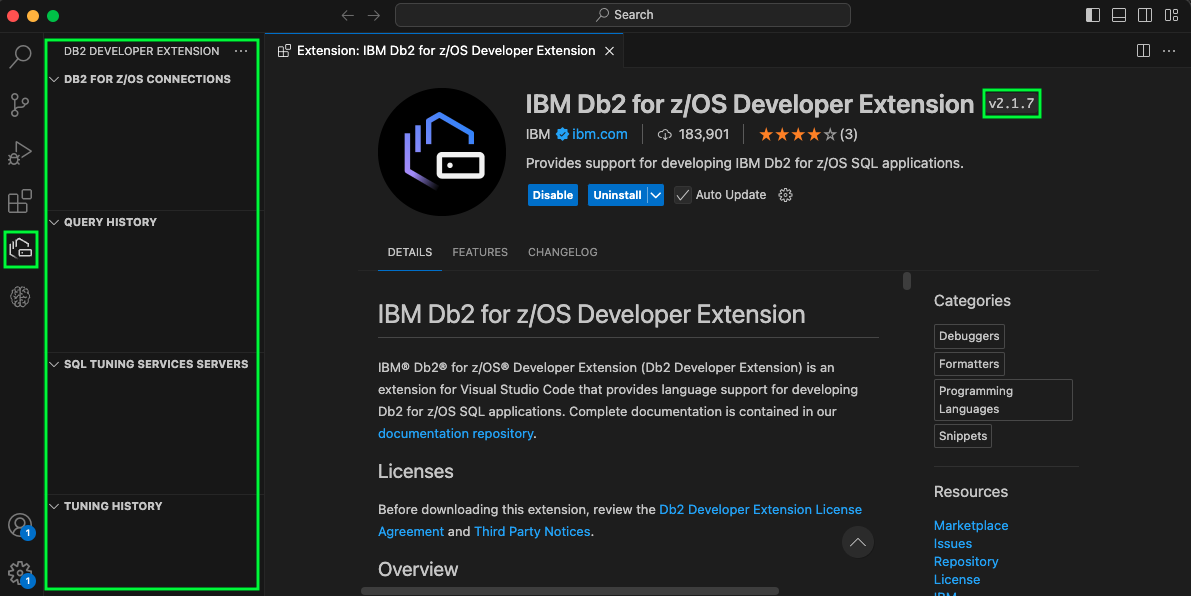Screen dimensions: 1191x596
Task: Select the Db2 Developer Extension activity bar icon
Action: pyautogui.click(x=20, y=249)
